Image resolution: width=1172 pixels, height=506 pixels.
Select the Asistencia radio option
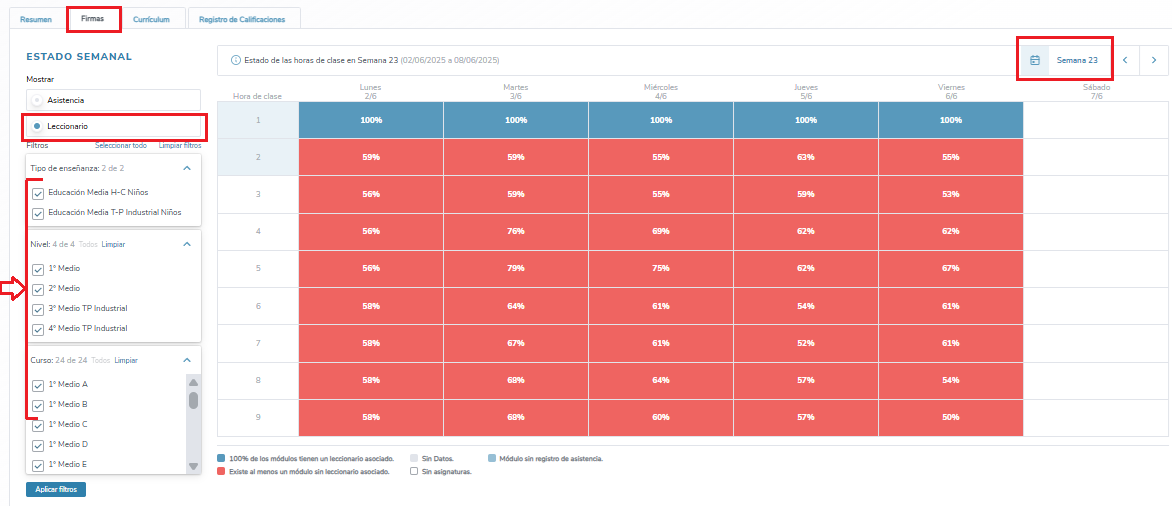click(x=113, y=99)
